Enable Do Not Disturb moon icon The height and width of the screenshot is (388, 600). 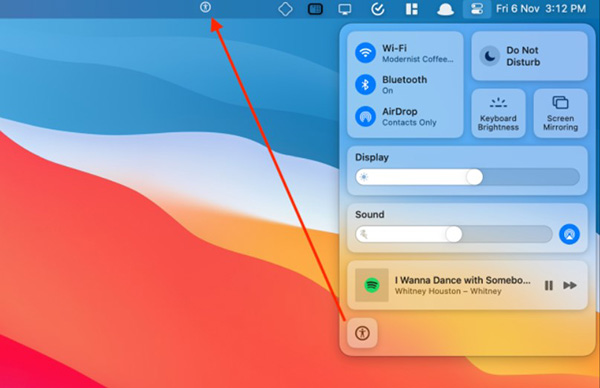pyautogui.click(x=490, y=56)
